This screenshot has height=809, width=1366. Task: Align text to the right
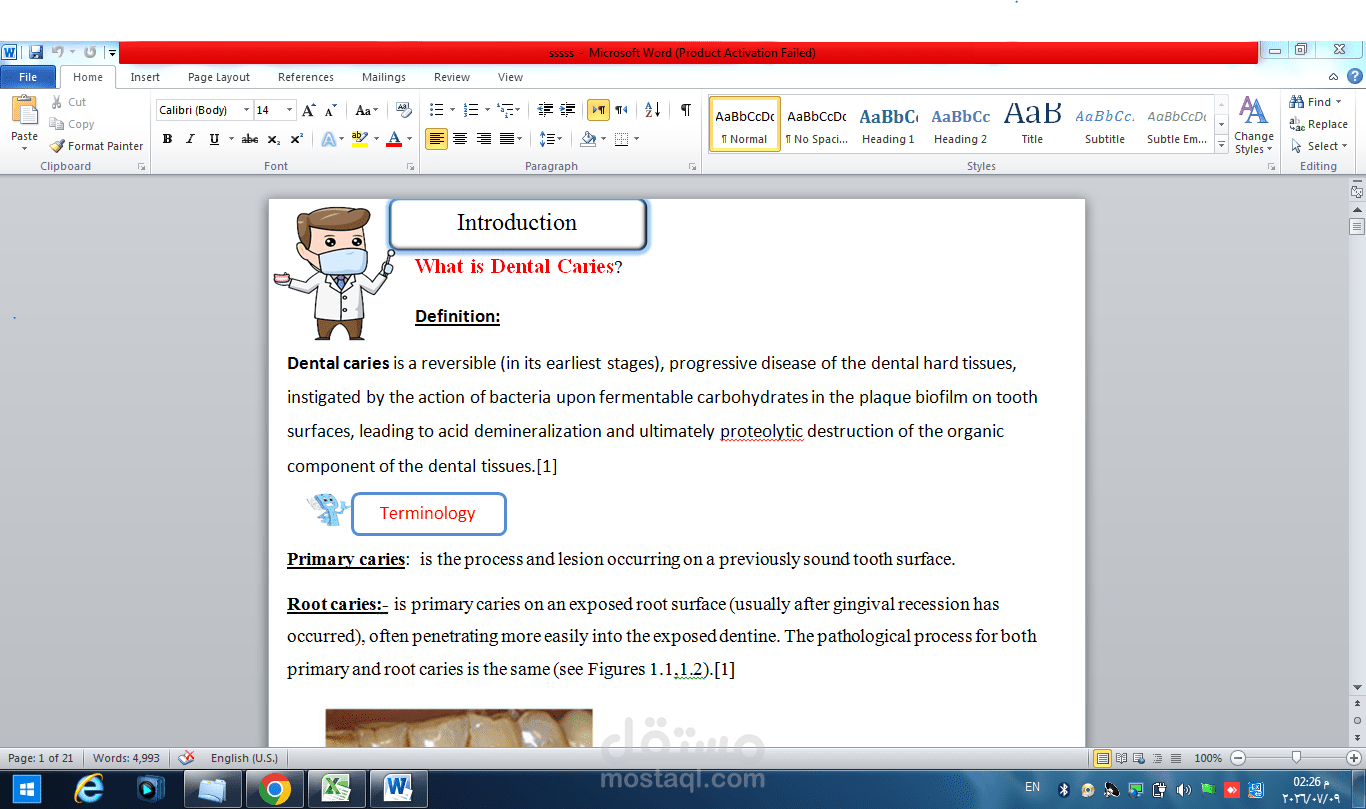coord(484,139)
